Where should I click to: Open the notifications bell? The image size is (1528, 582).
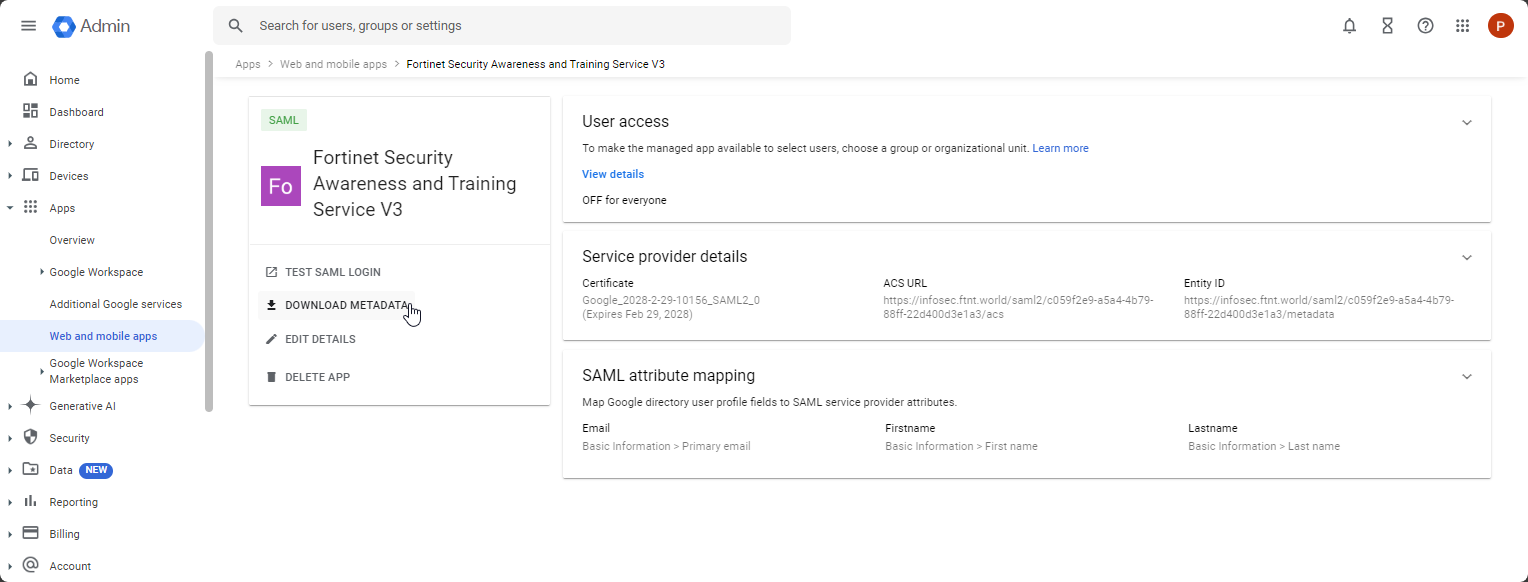coord(1349,26)
